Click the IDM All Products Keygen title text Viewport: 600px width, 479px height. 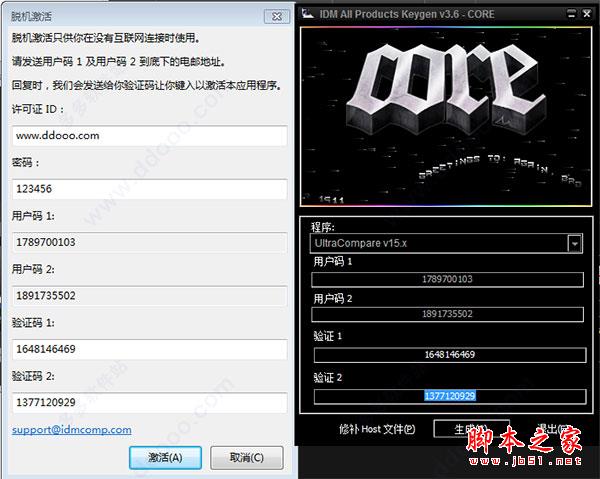(407, 14)
